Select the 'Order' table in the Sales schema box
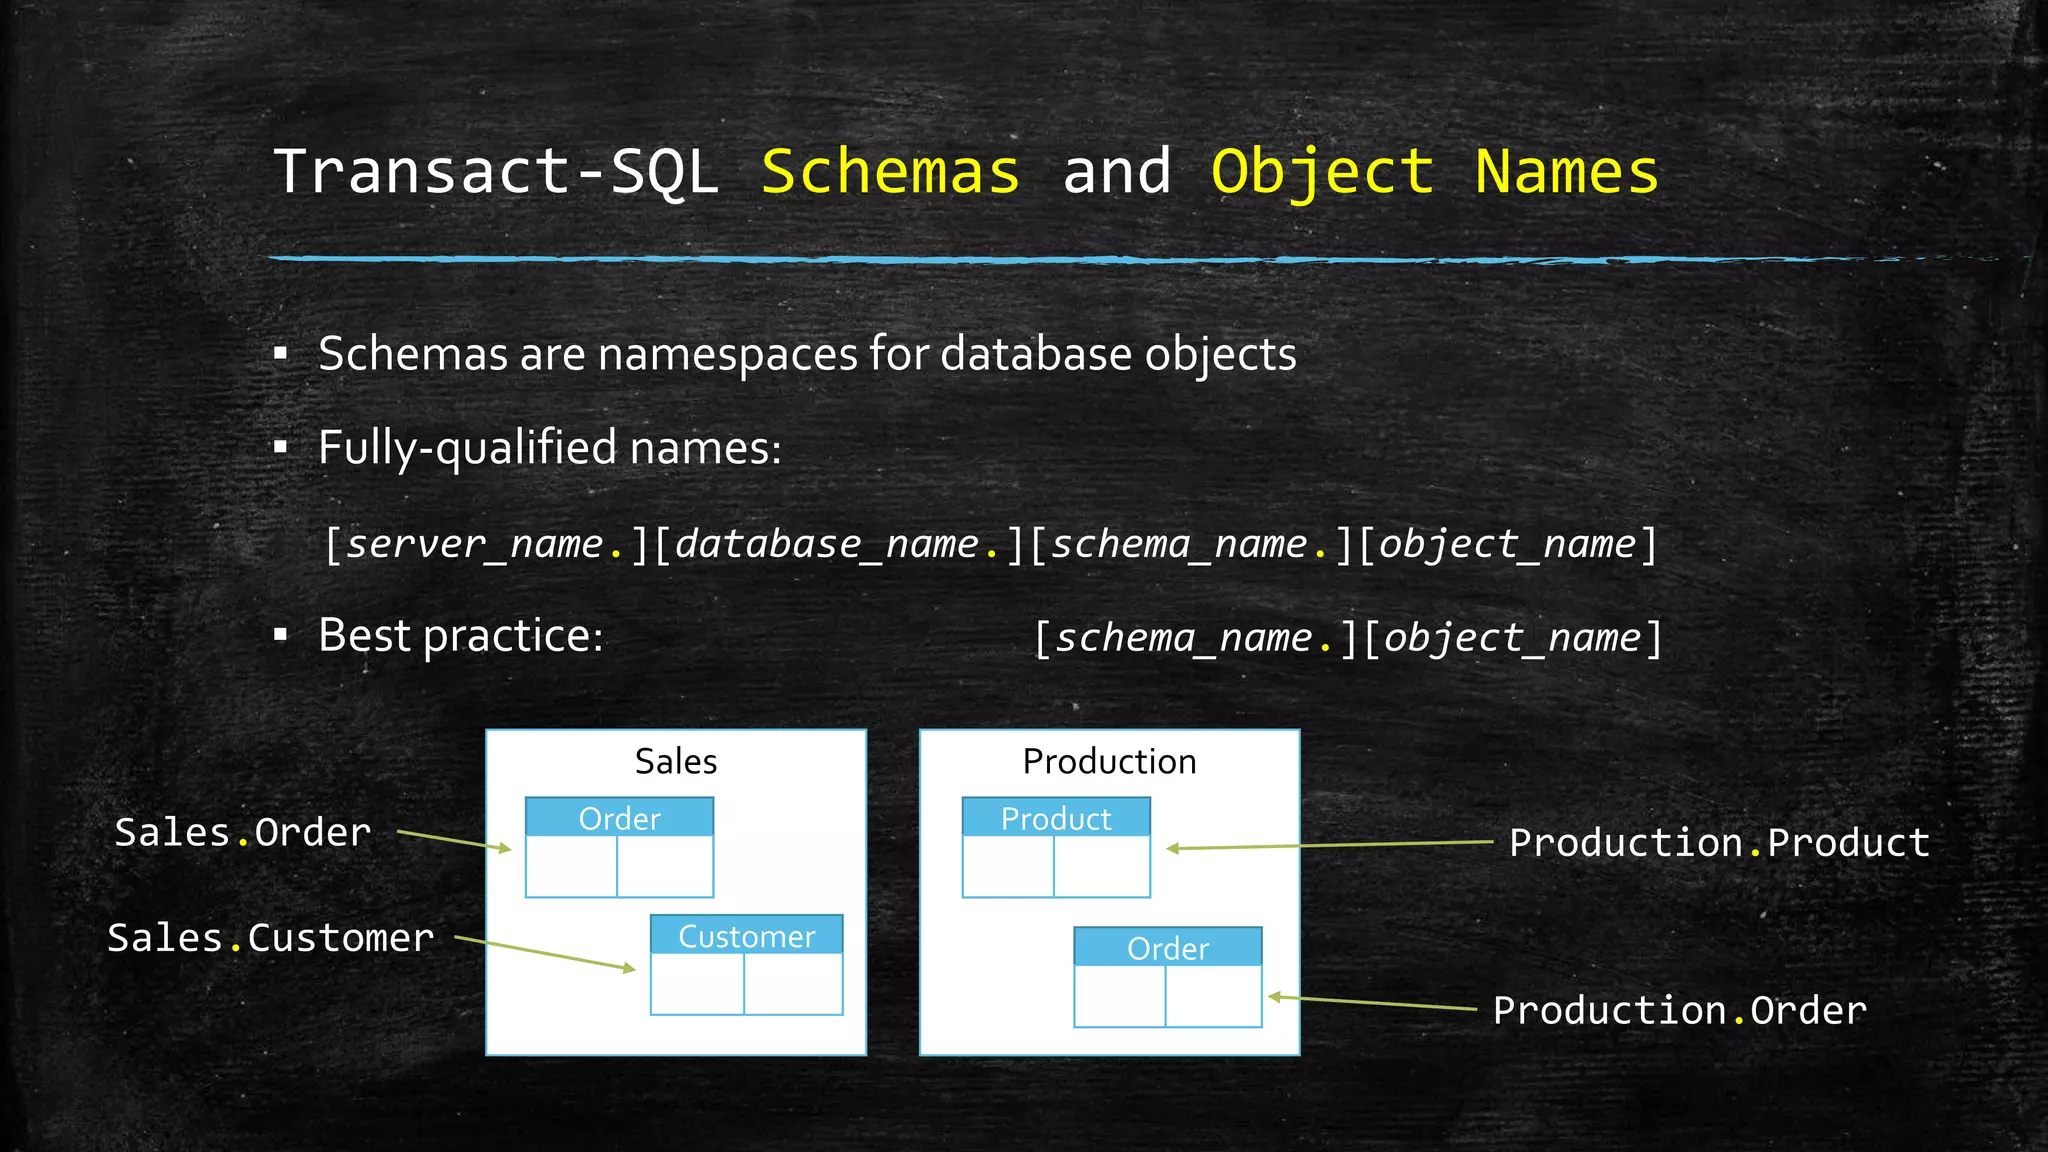The width and height of the screenshot is (2048, 1152). click(619, 847)
